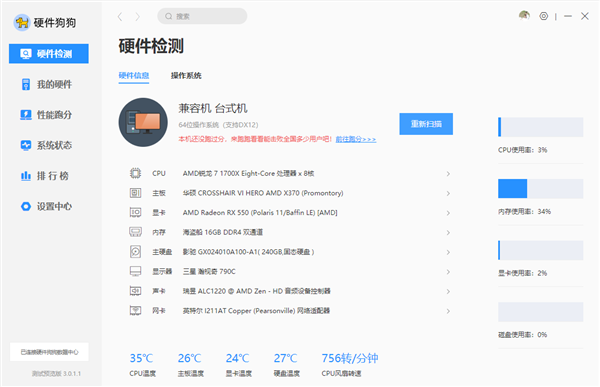Click the 显卡使用率 usage bar
The image size is (600, 387).
click(x=541, y=250)
